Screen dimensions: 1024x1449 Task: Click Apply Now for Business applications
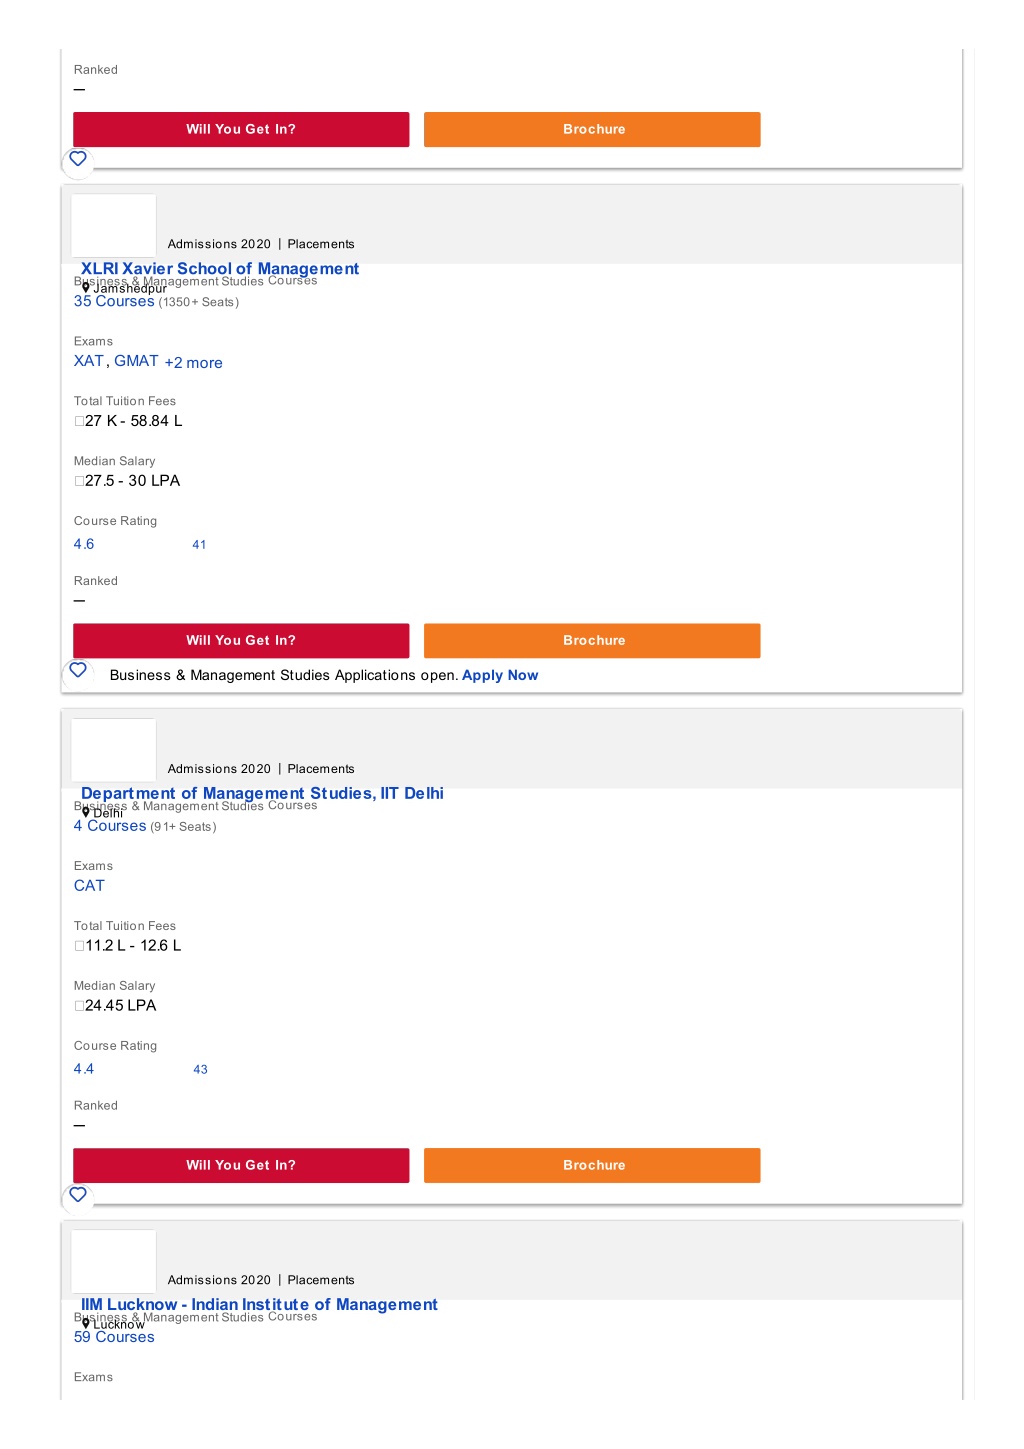point(500,675)
